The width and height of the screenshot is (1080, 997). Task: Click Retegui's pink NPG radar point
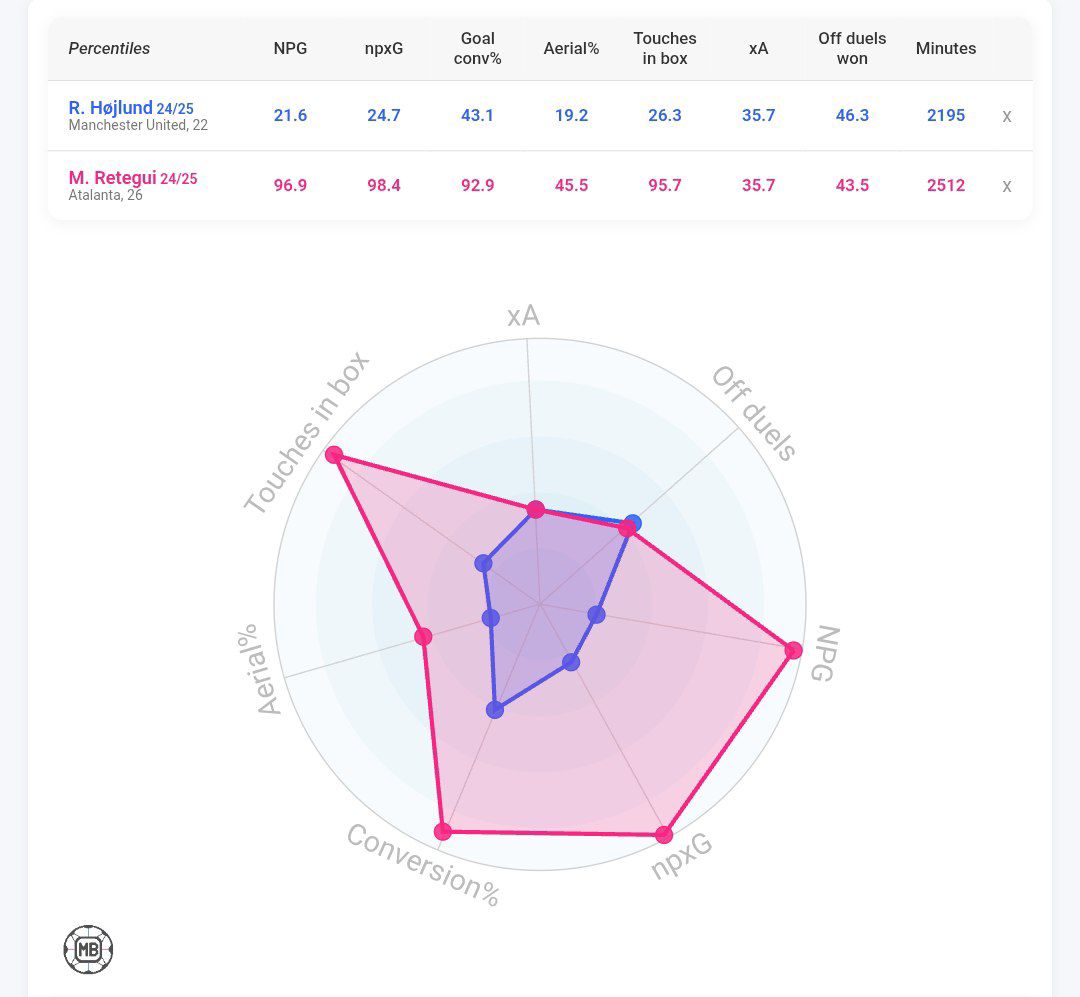click(794, 651)
